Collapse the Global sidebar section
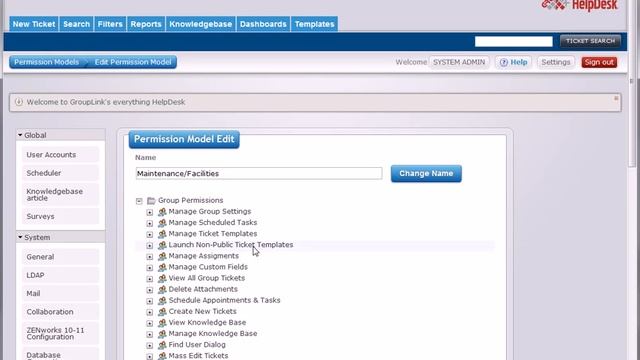The width and height of the screenshot is (640, 360). pos(20,135)
